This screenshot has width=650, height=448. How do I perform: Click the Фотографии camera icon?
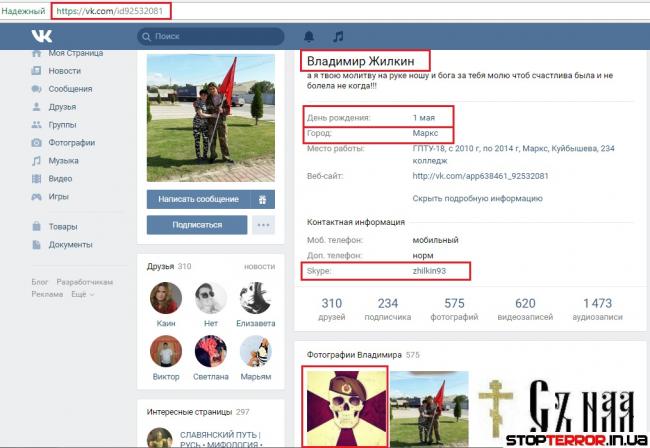click(36, 143)
